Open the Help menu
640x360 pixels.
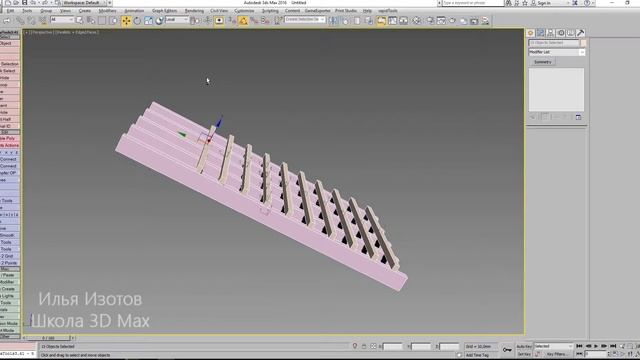point(367,11)
